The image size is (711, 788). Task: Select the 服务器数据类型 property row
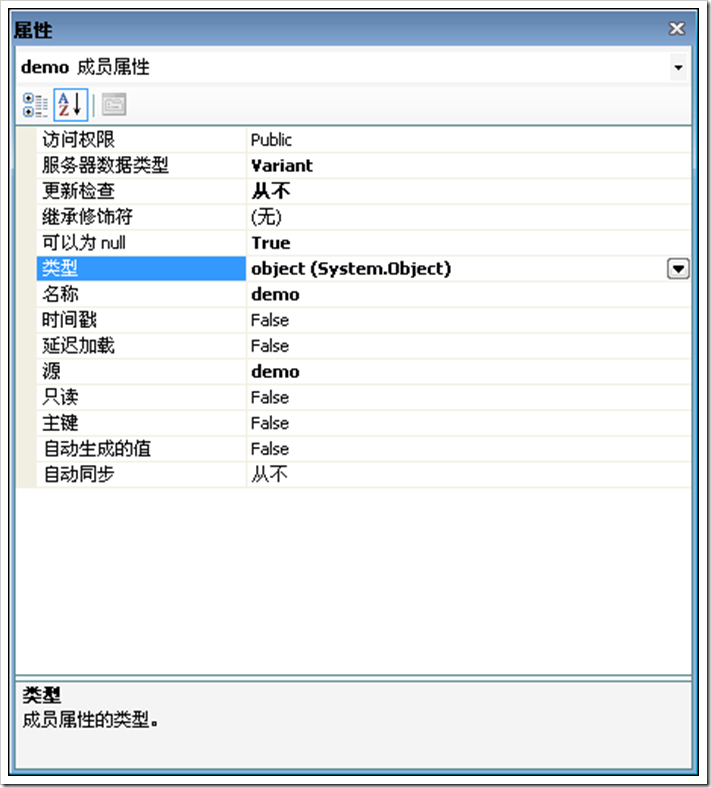(141, 165)
